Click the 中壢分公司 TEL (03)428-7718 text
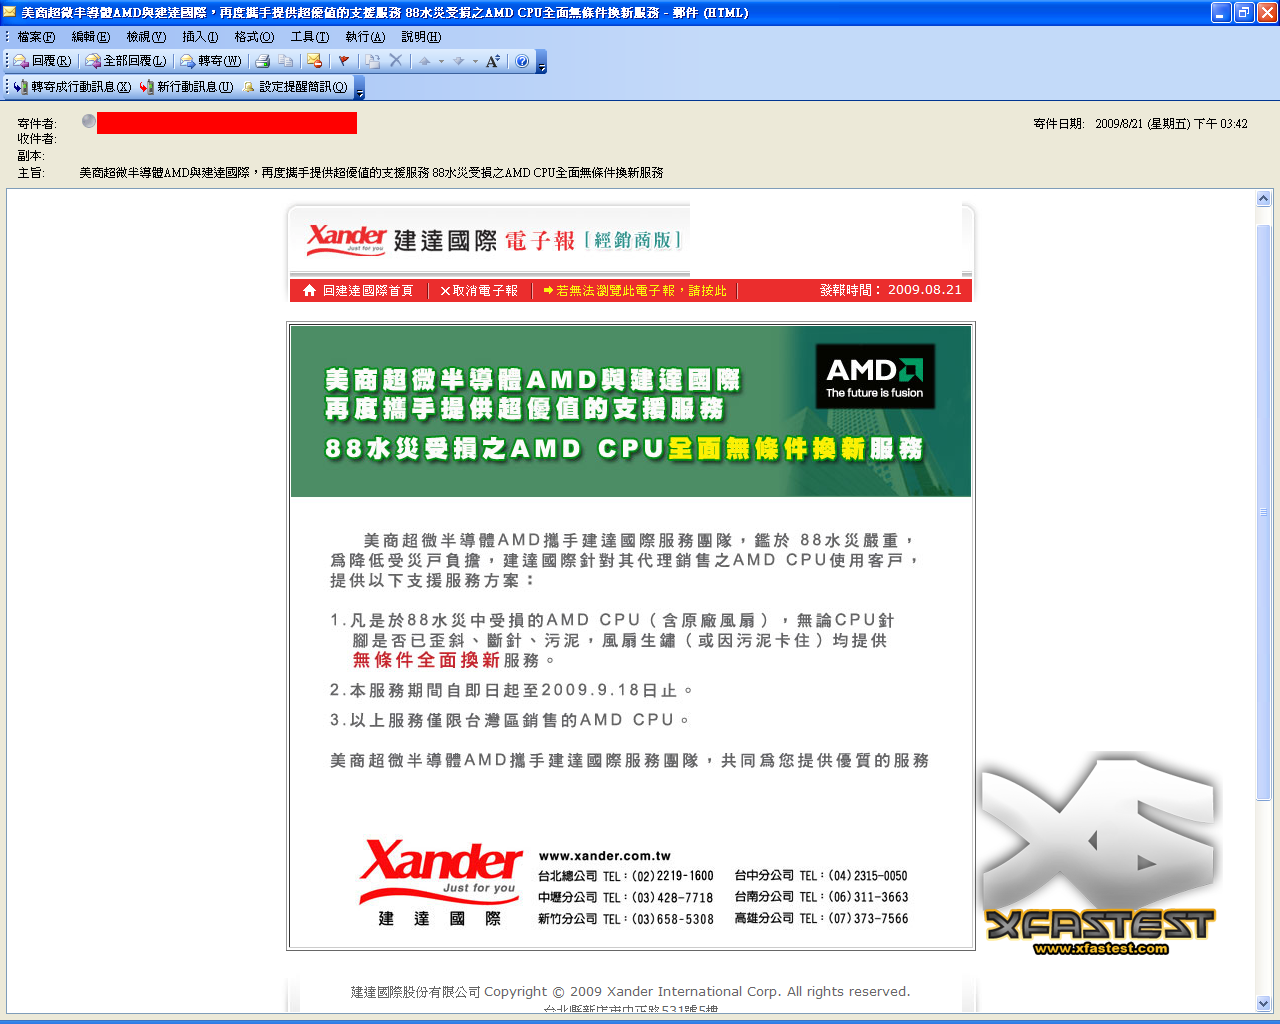This screenshot has width=1280, height=1024. 626,898
